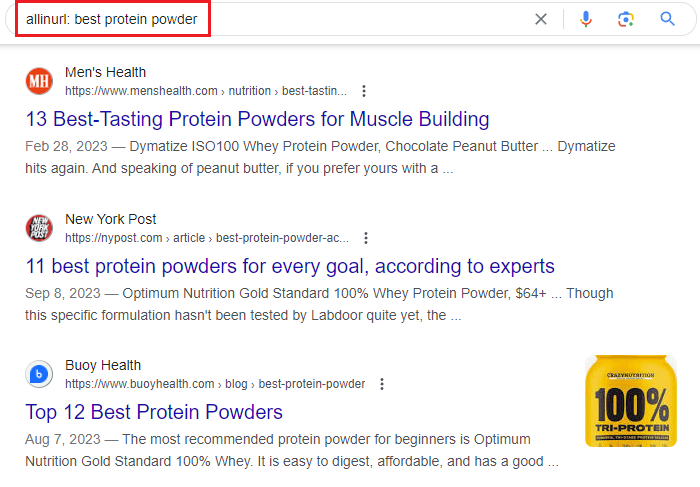This screenshot has height=487, width=700.
Task: Click the buoyhealth.com blog URL breadcrumb
Action: [215, 384]
